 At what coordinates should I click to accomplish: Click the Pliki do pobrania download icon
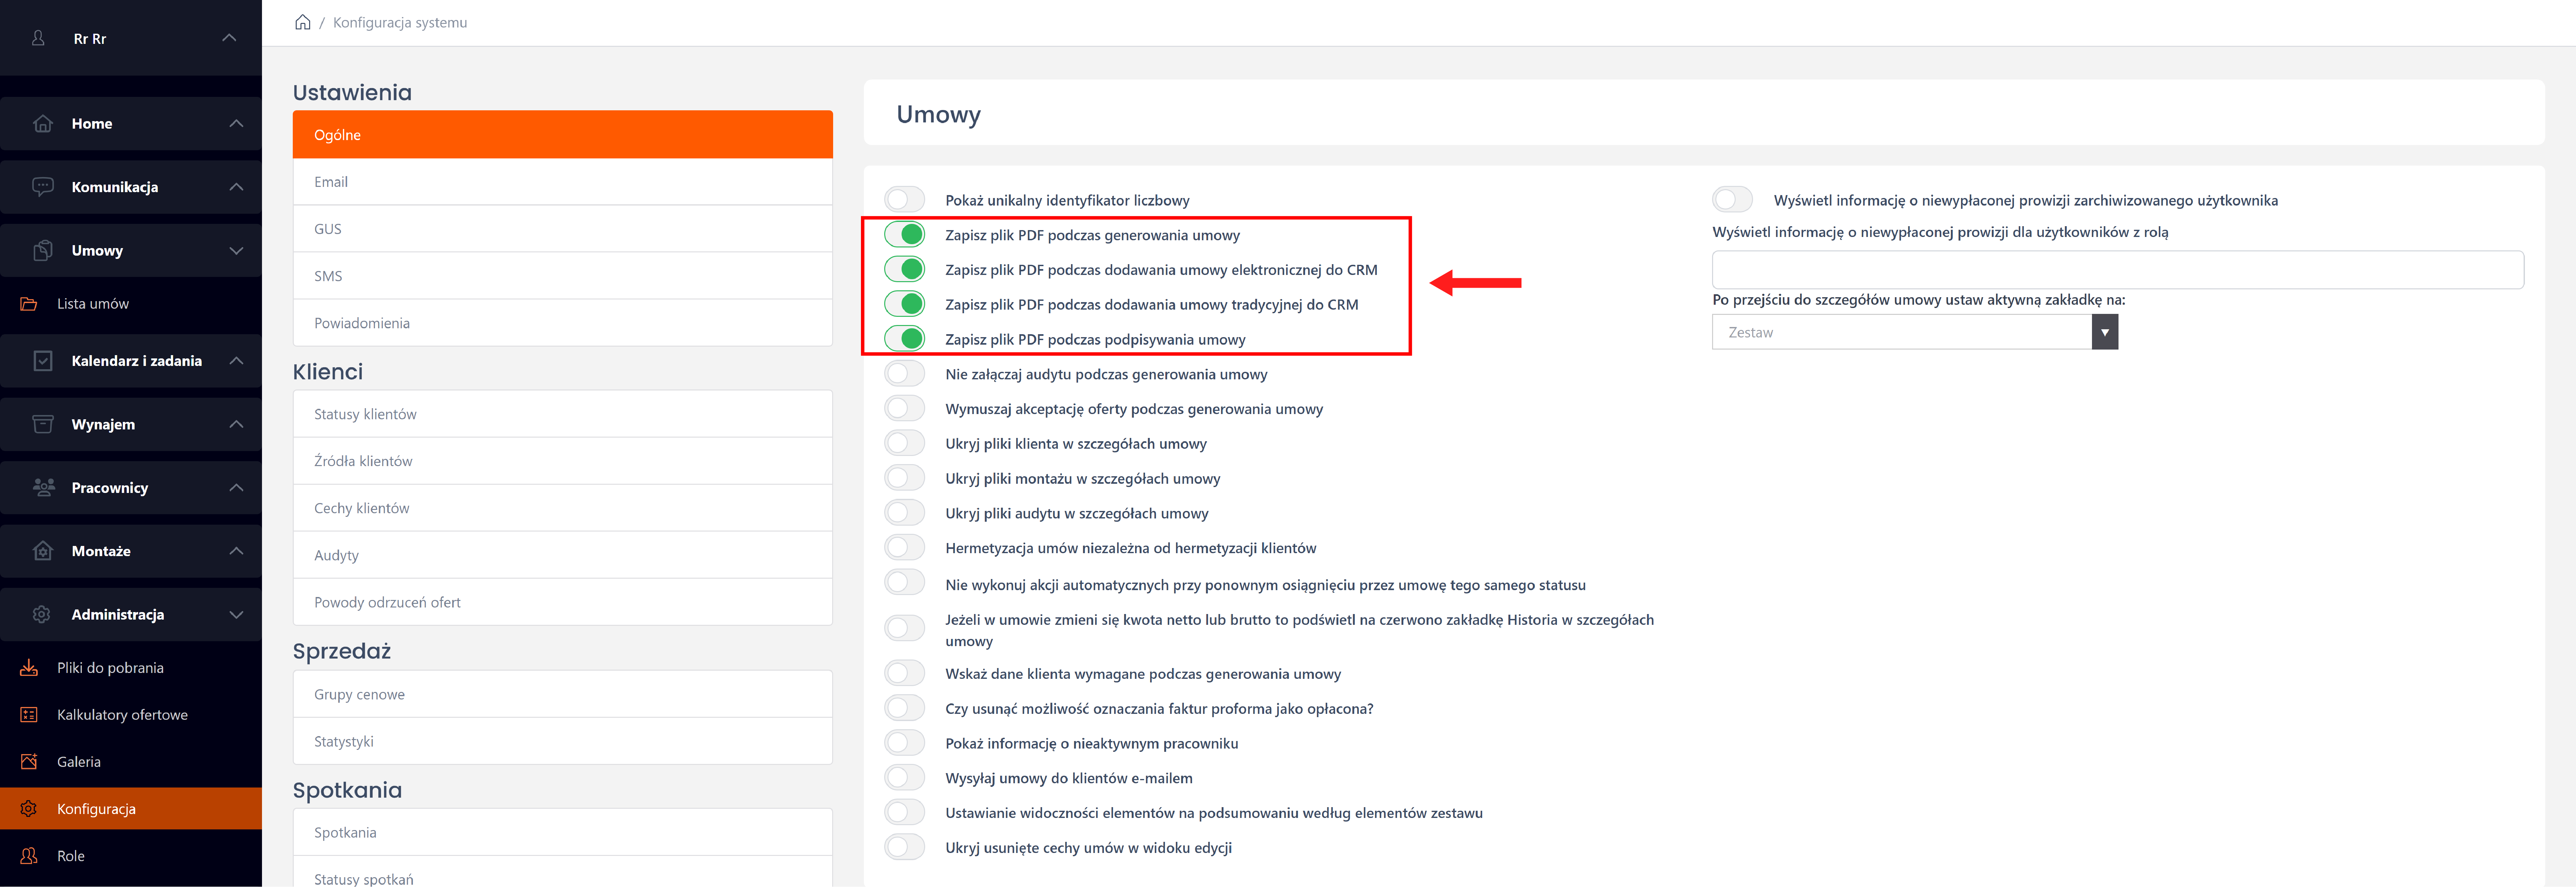click(29, 668)
